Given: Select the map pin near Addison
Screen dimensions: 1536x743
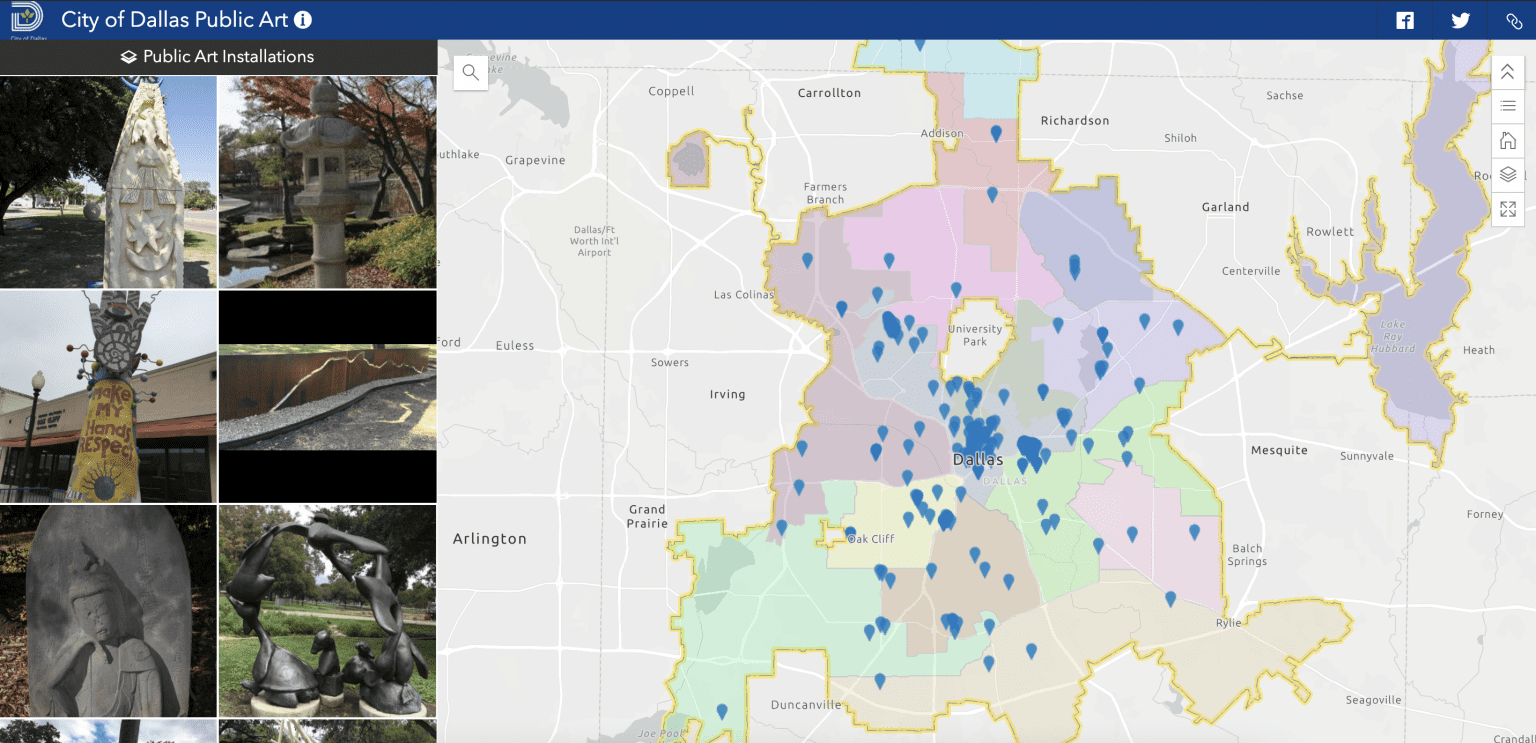Looking at the screenshot, I should tap(996, 131).
